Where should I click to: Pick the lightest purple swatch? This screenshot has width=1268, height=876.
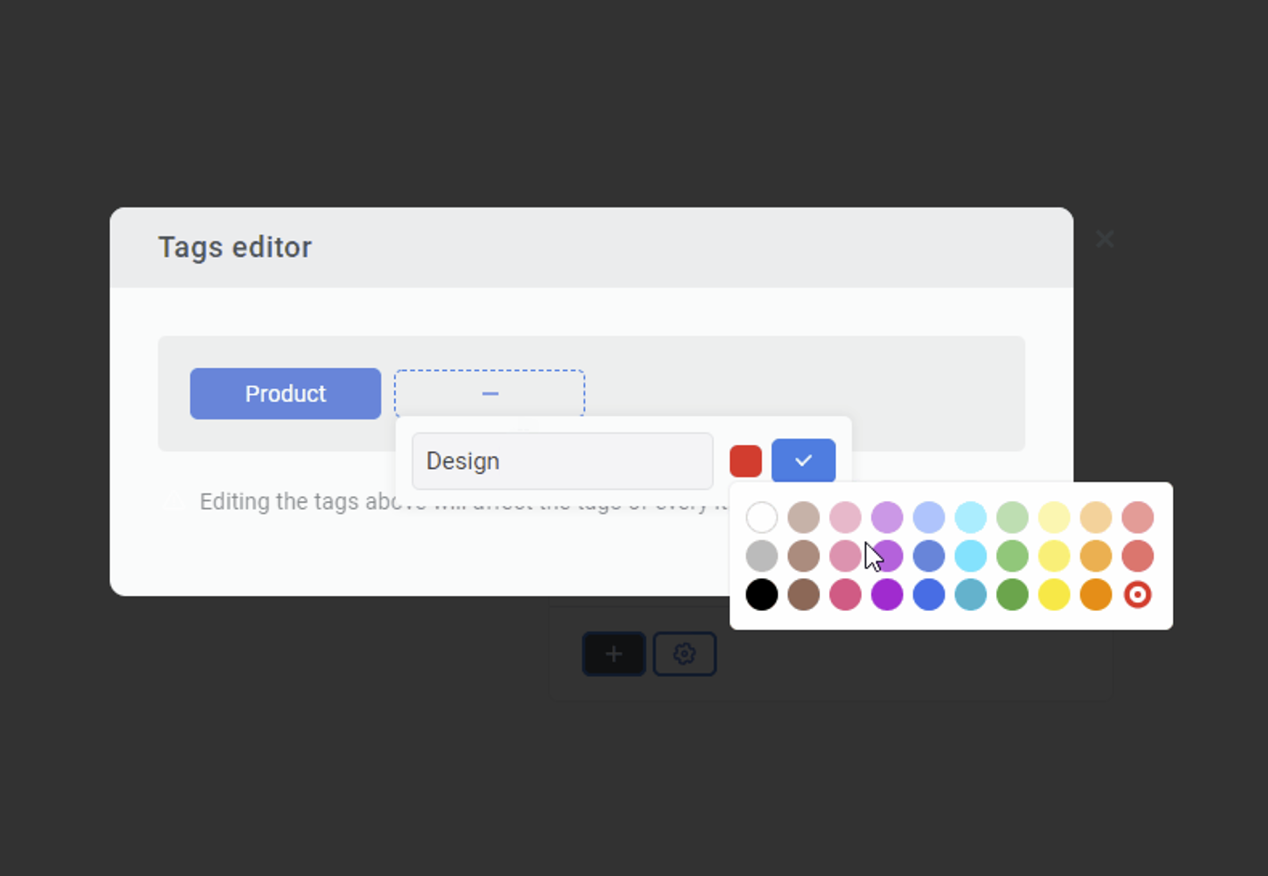pyautogui.click(x=887, y=517)
